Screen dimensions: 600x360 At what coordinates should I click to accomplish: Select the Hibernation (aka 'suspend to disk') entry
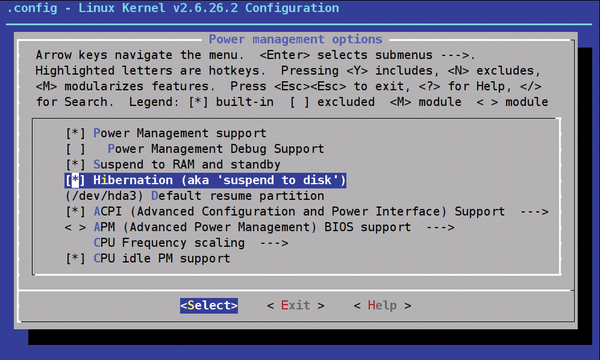[206, 180]
